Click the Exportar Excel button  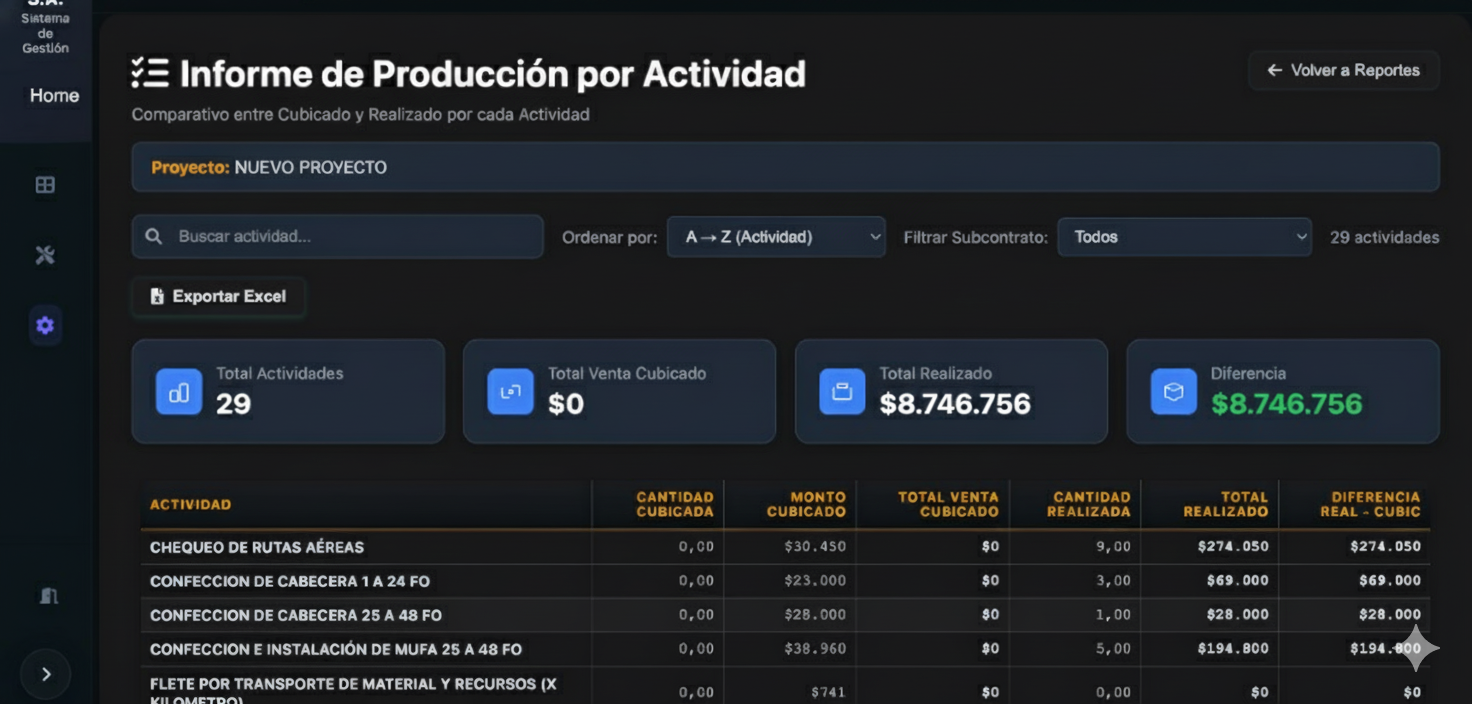coord(218,296)
